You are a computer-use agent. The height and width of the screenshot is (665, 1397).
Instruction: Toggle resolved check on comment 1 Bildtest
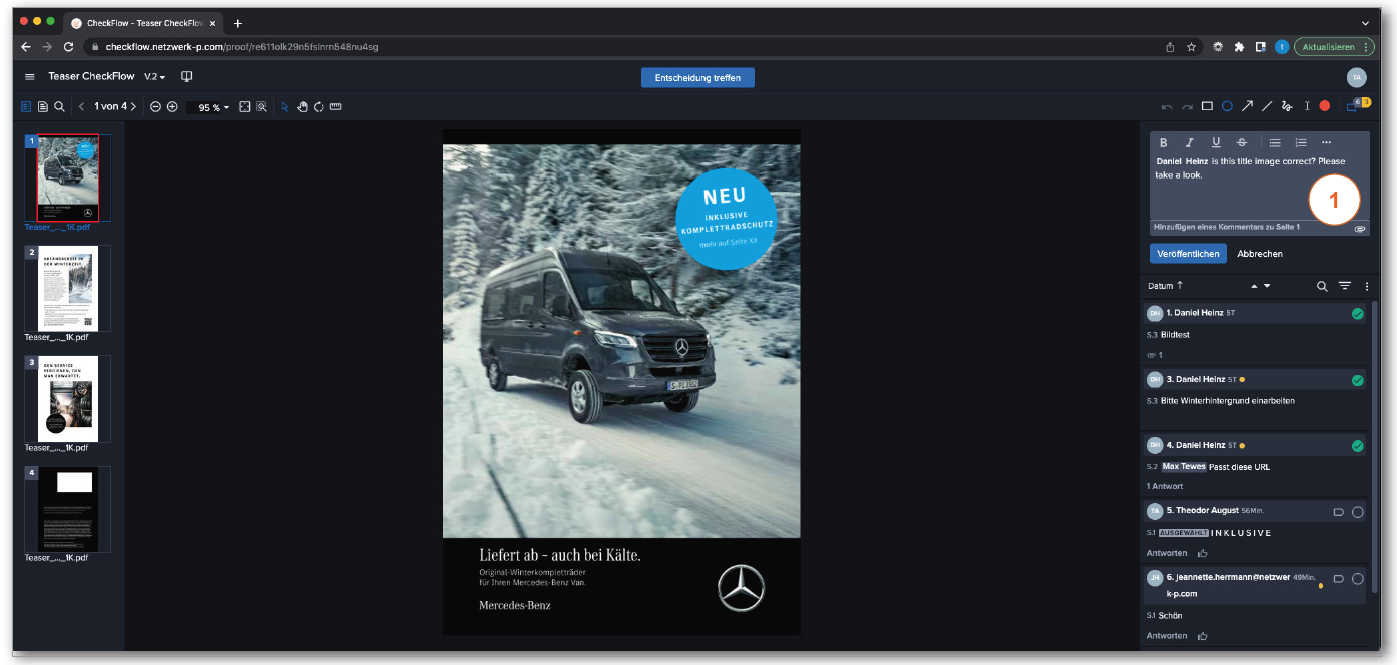(x=1357, y=314)
